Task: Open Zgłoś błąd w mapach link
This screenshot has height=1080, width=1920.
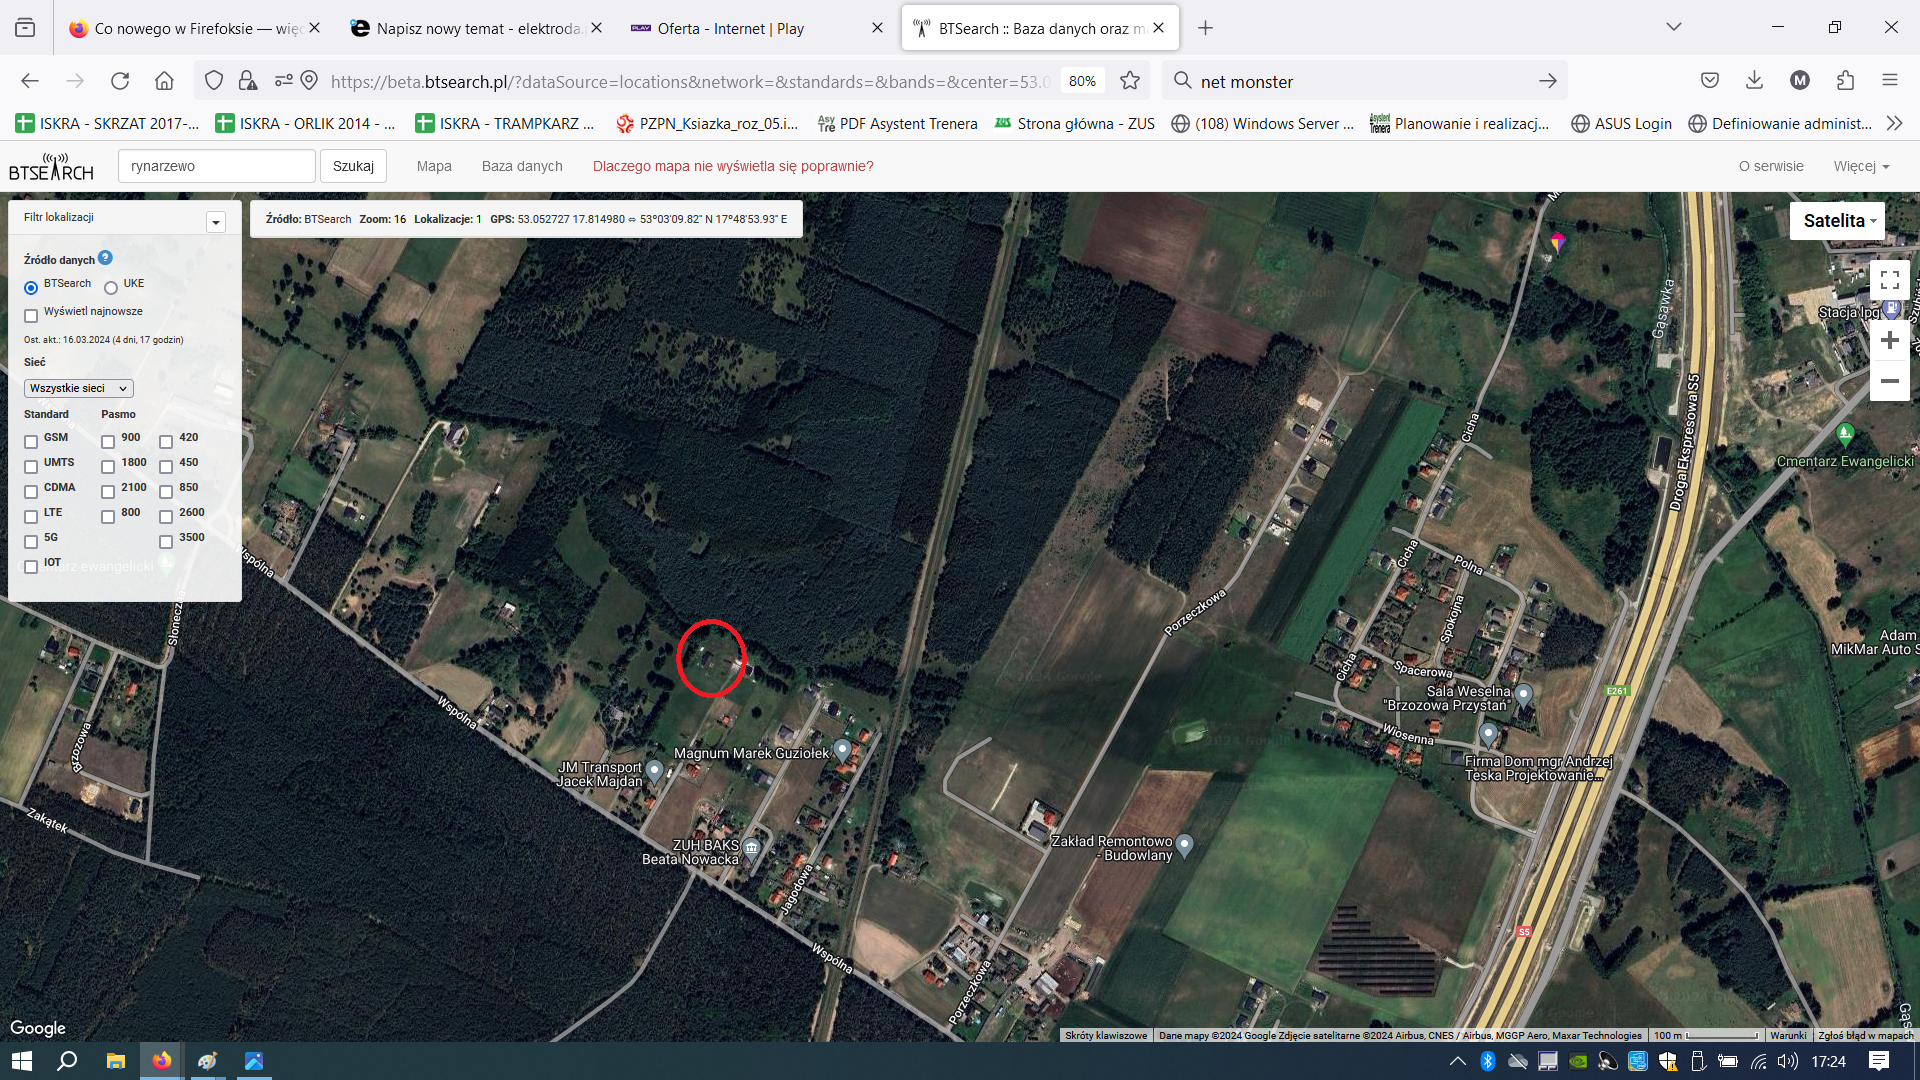Action: tap(1866, 1036)
